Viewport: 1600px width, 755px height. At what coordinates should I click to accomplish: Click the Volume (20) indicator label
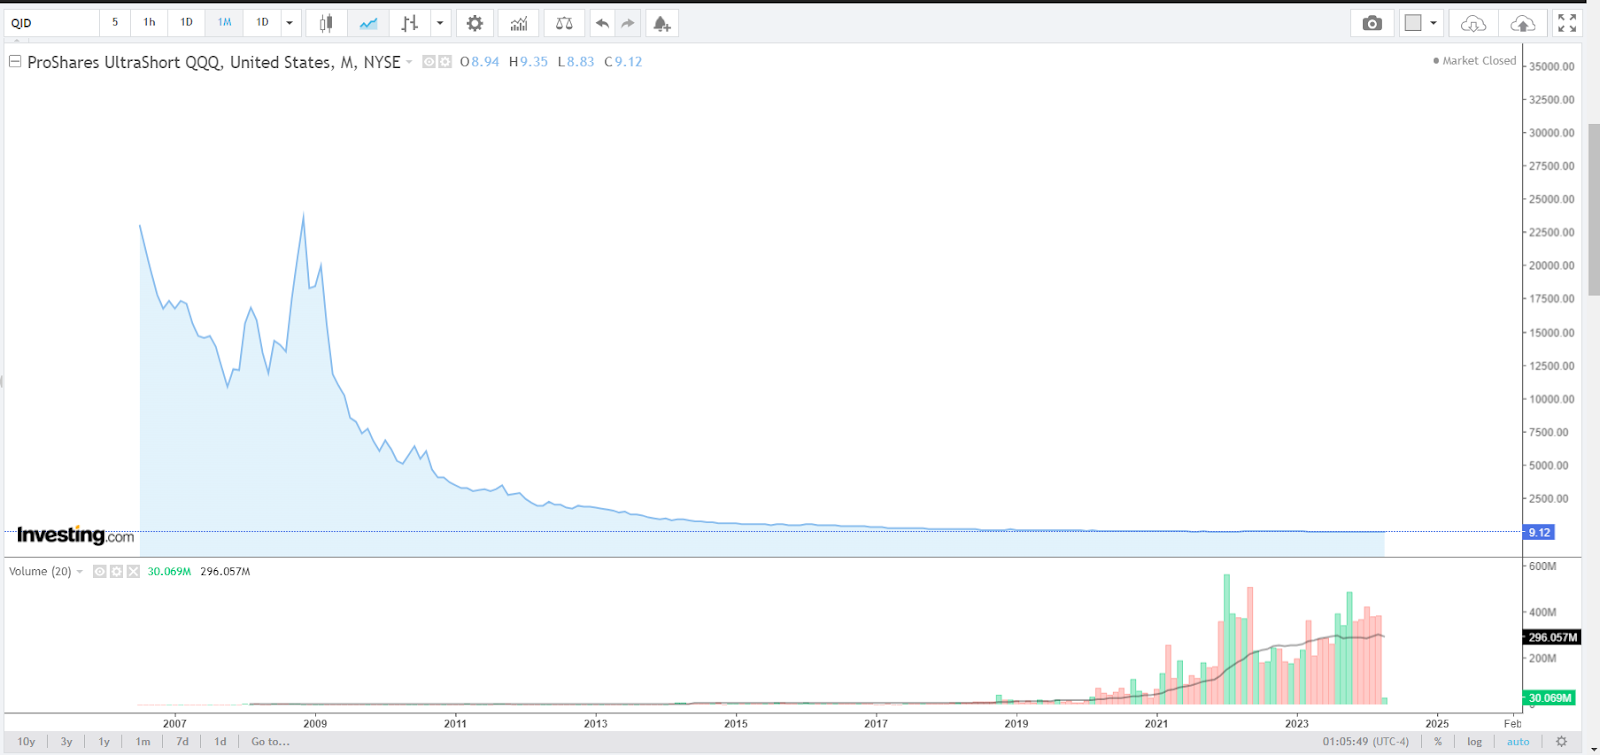point(40,572)
